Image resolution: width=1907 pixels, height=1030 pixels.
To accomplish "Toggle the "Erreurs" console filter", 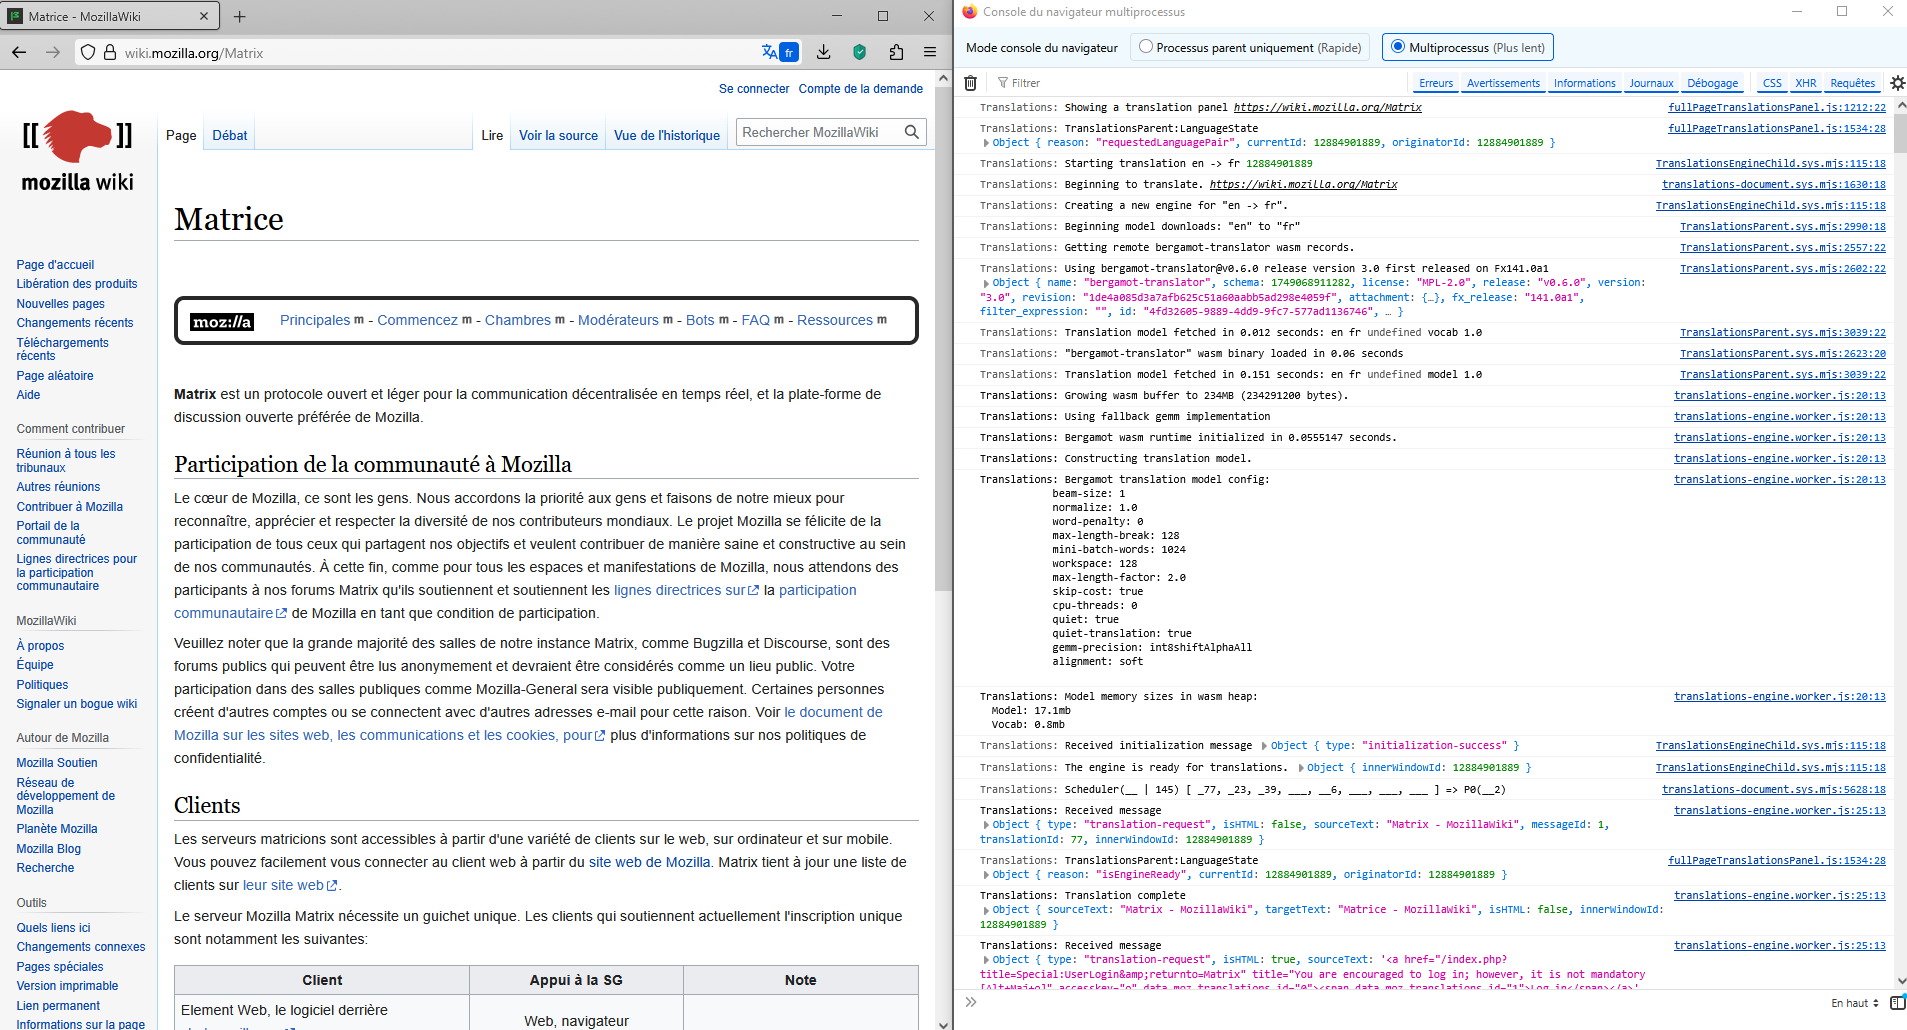I will click(1435, 83).
